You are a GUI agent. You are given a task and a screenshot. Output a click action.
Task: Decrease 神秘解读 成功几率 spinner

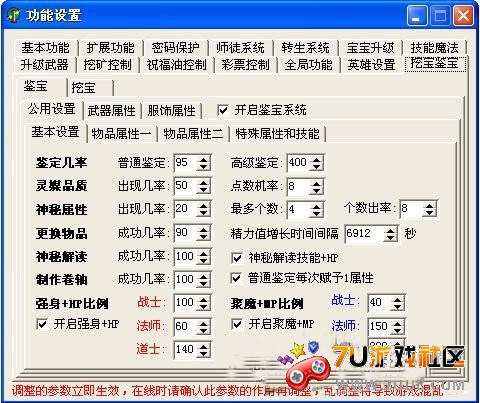point(203,261)
